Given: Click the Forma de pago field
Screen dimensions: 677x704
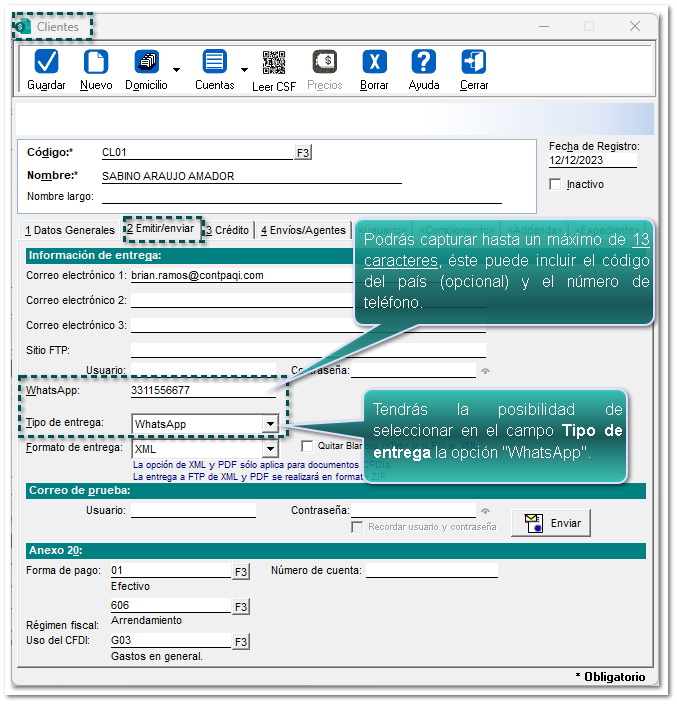Looking at the screenshot, I should pos(171,570).
